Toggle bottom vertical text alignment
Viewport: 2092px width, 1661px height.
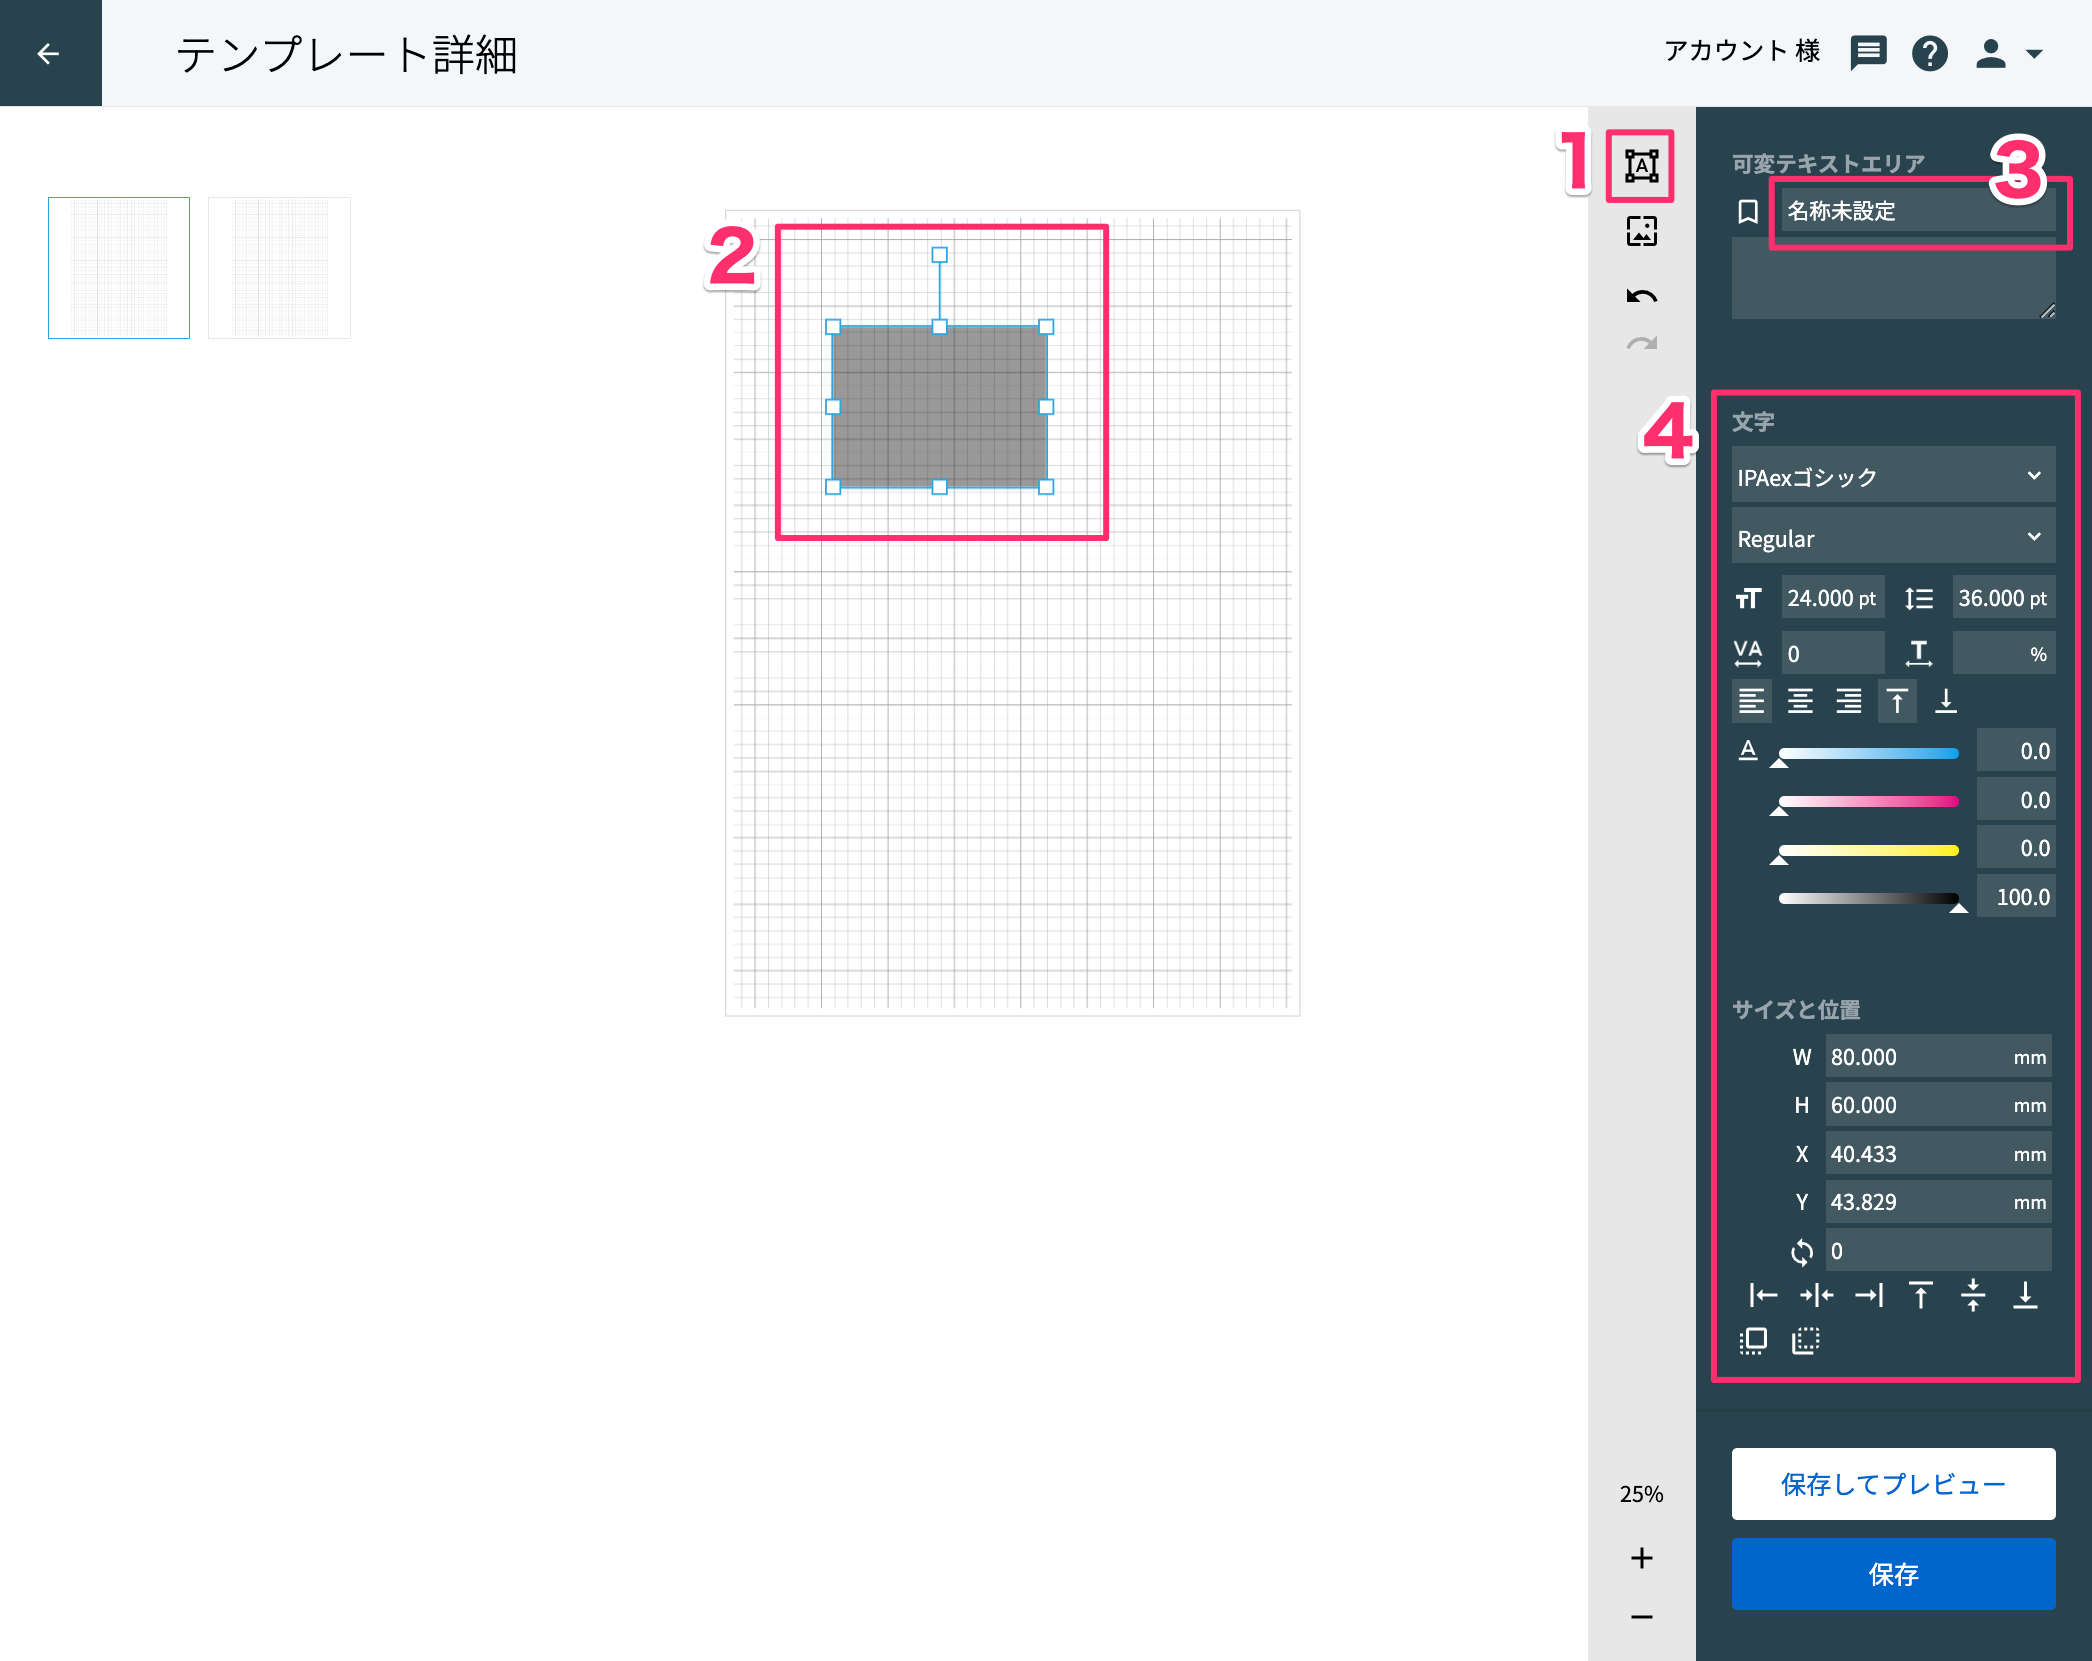click(1946, 701)
